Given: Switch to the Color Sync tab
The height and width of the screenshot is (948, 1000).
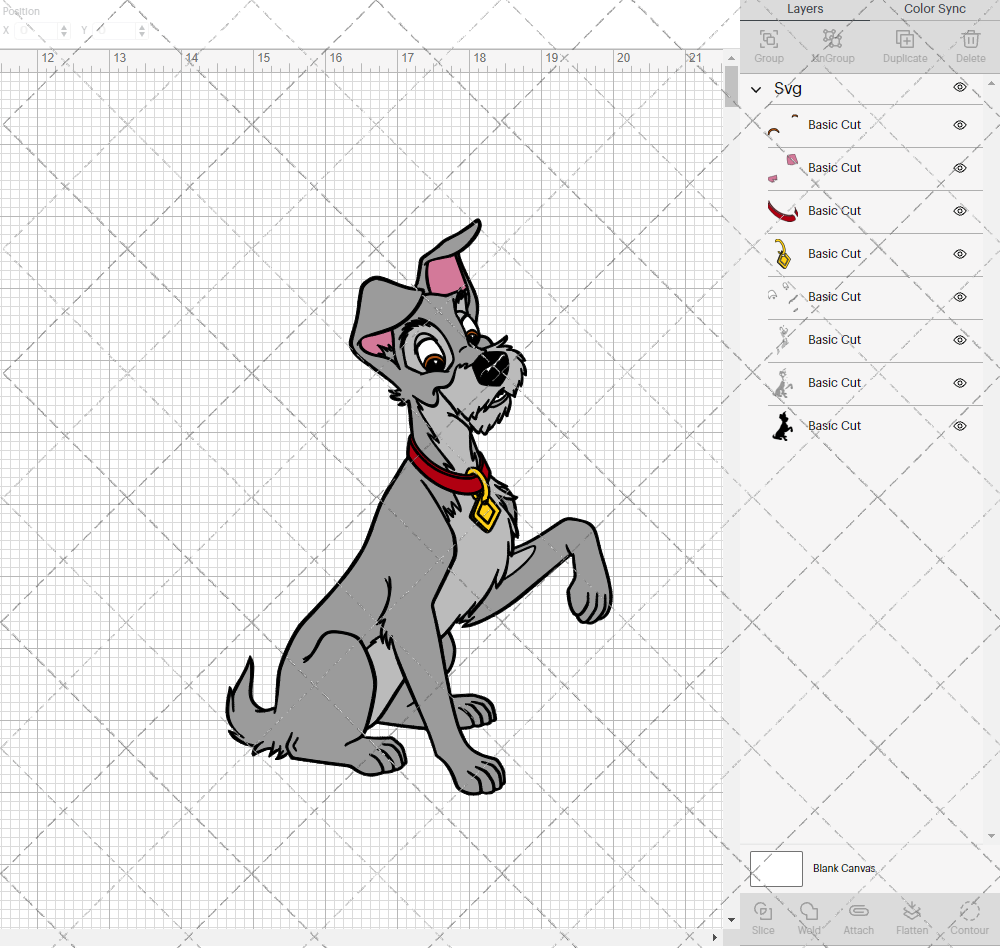Looking at the screenshot, I should [x=934, y=9].
